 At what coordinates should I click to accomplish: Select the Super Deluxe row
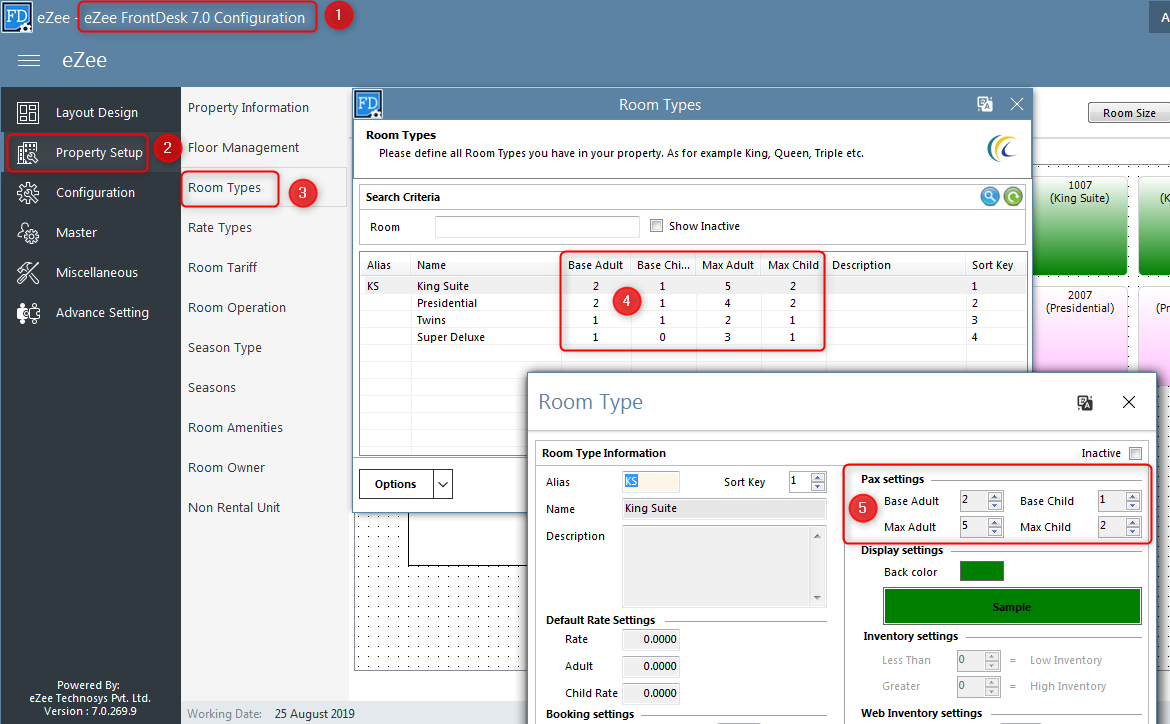(x=693, y=337)
